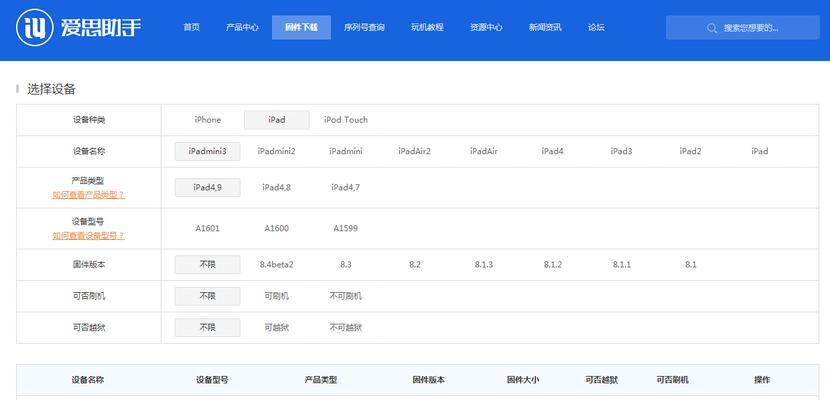Open the 产品中心 nav item
The image size is (830, 400).
click(242, 28)
